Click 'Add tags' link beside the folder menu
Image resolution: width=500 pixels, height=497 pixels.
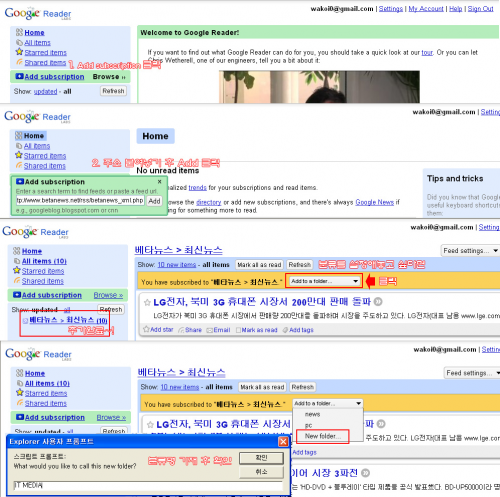pyautogui.click(x=304, y=452)
